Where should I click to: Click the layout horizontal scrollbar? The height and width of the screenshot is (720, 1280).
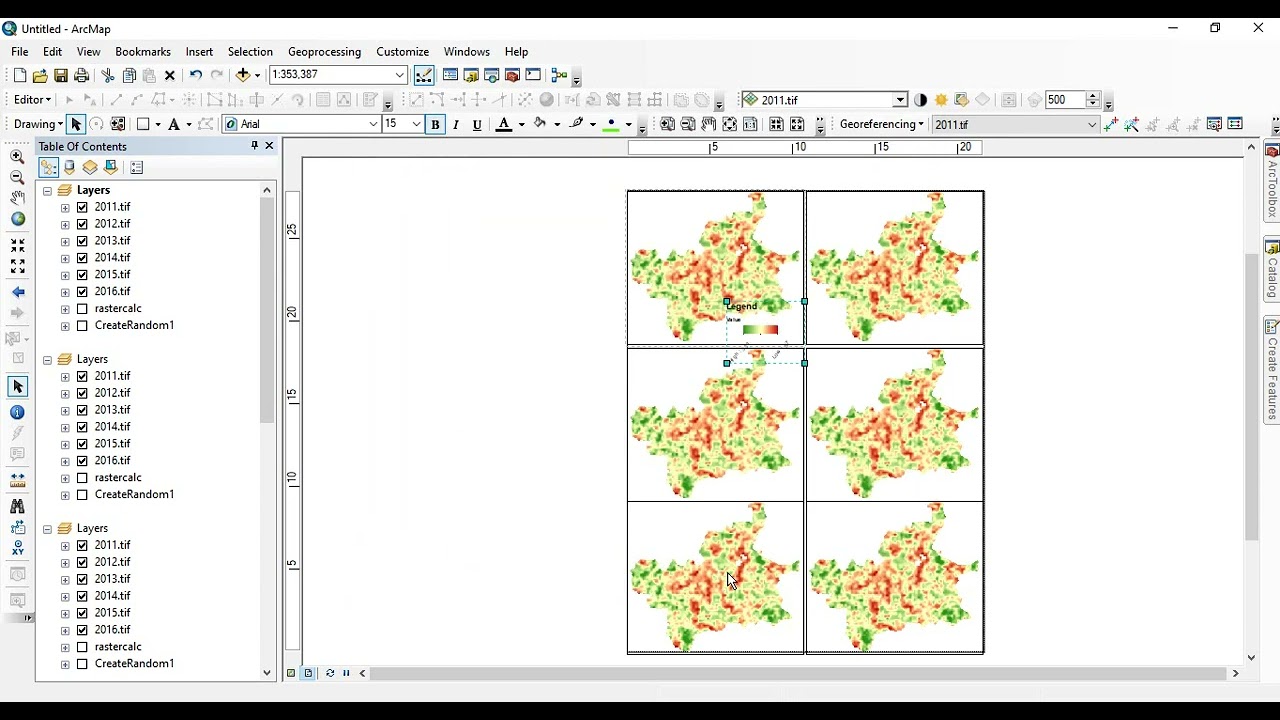click(799, 673)
